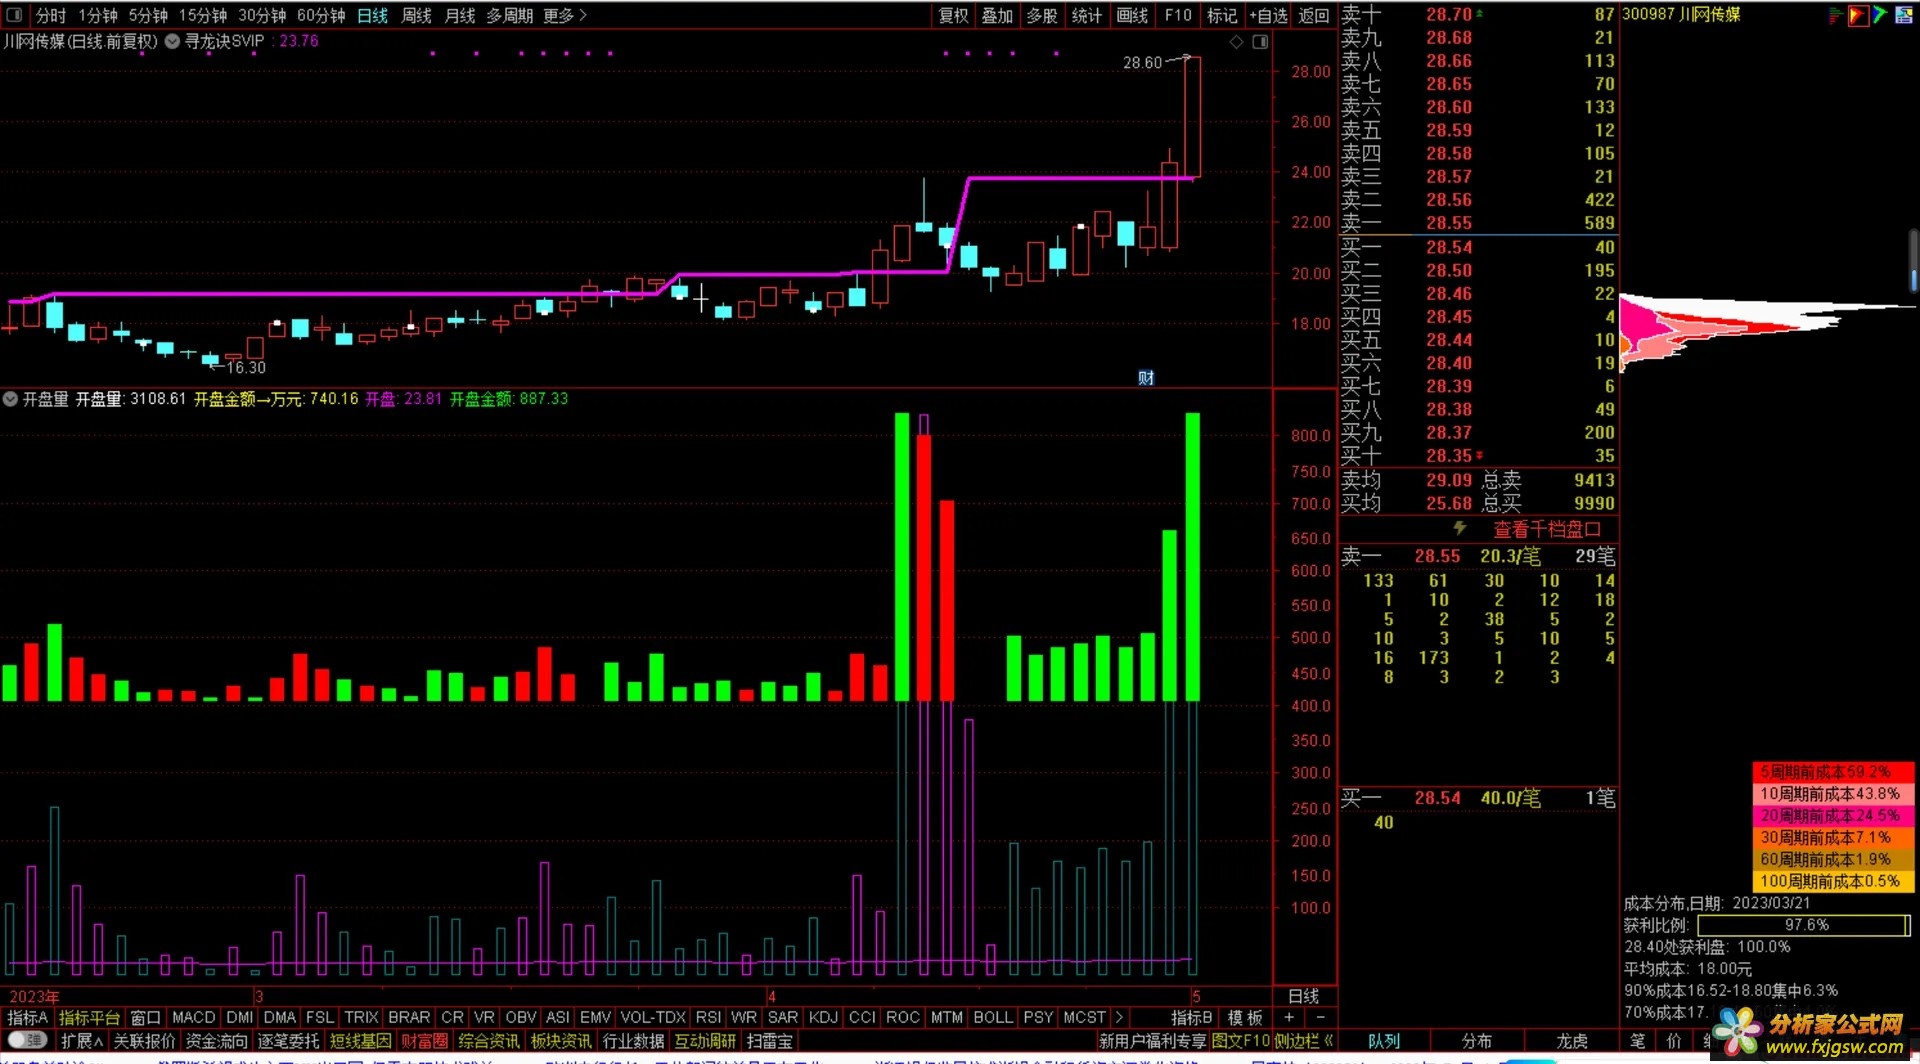The image size is (1920, 1064).
Task: Open the 财富圈 panel
Action: click(x=424, y=1041)
